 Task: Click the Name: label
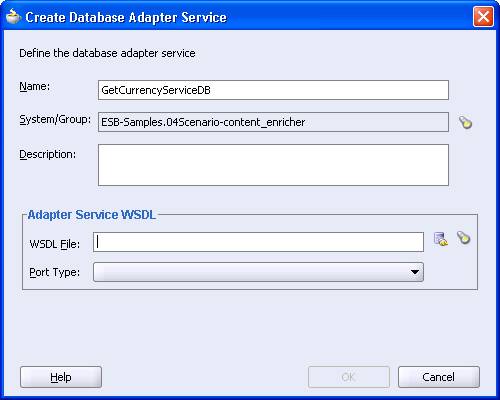[35, 86]
